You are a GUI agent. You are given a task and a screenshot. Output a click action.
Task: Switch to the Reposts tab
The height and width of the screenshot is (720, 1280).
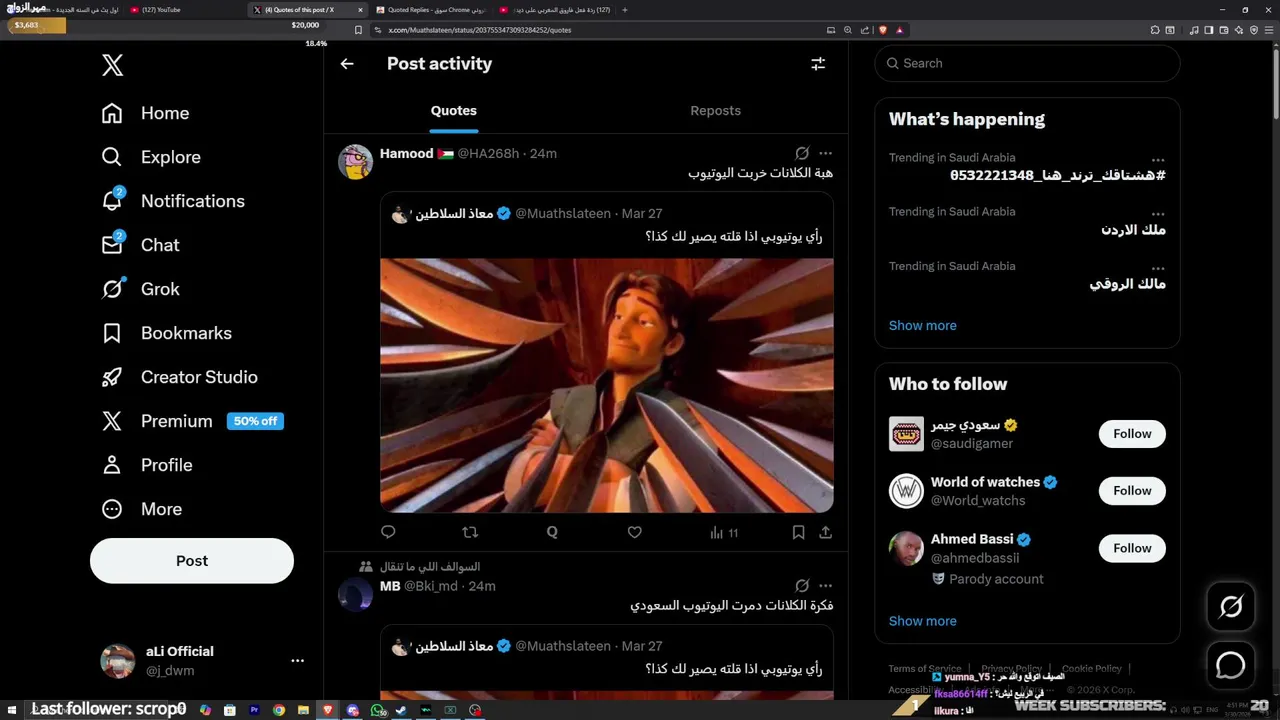[x=716, y=111]
